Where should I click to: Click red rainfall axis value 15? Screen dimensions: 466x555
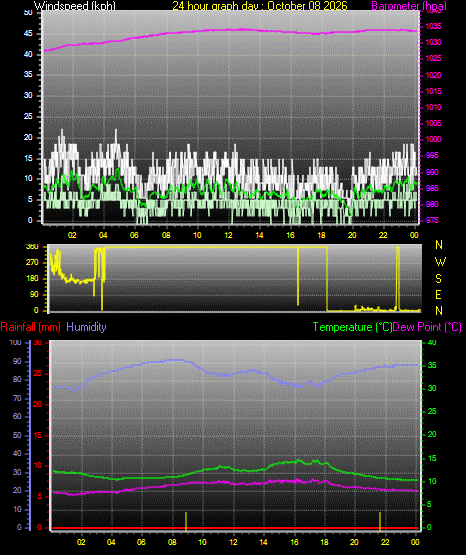[38, 435]
